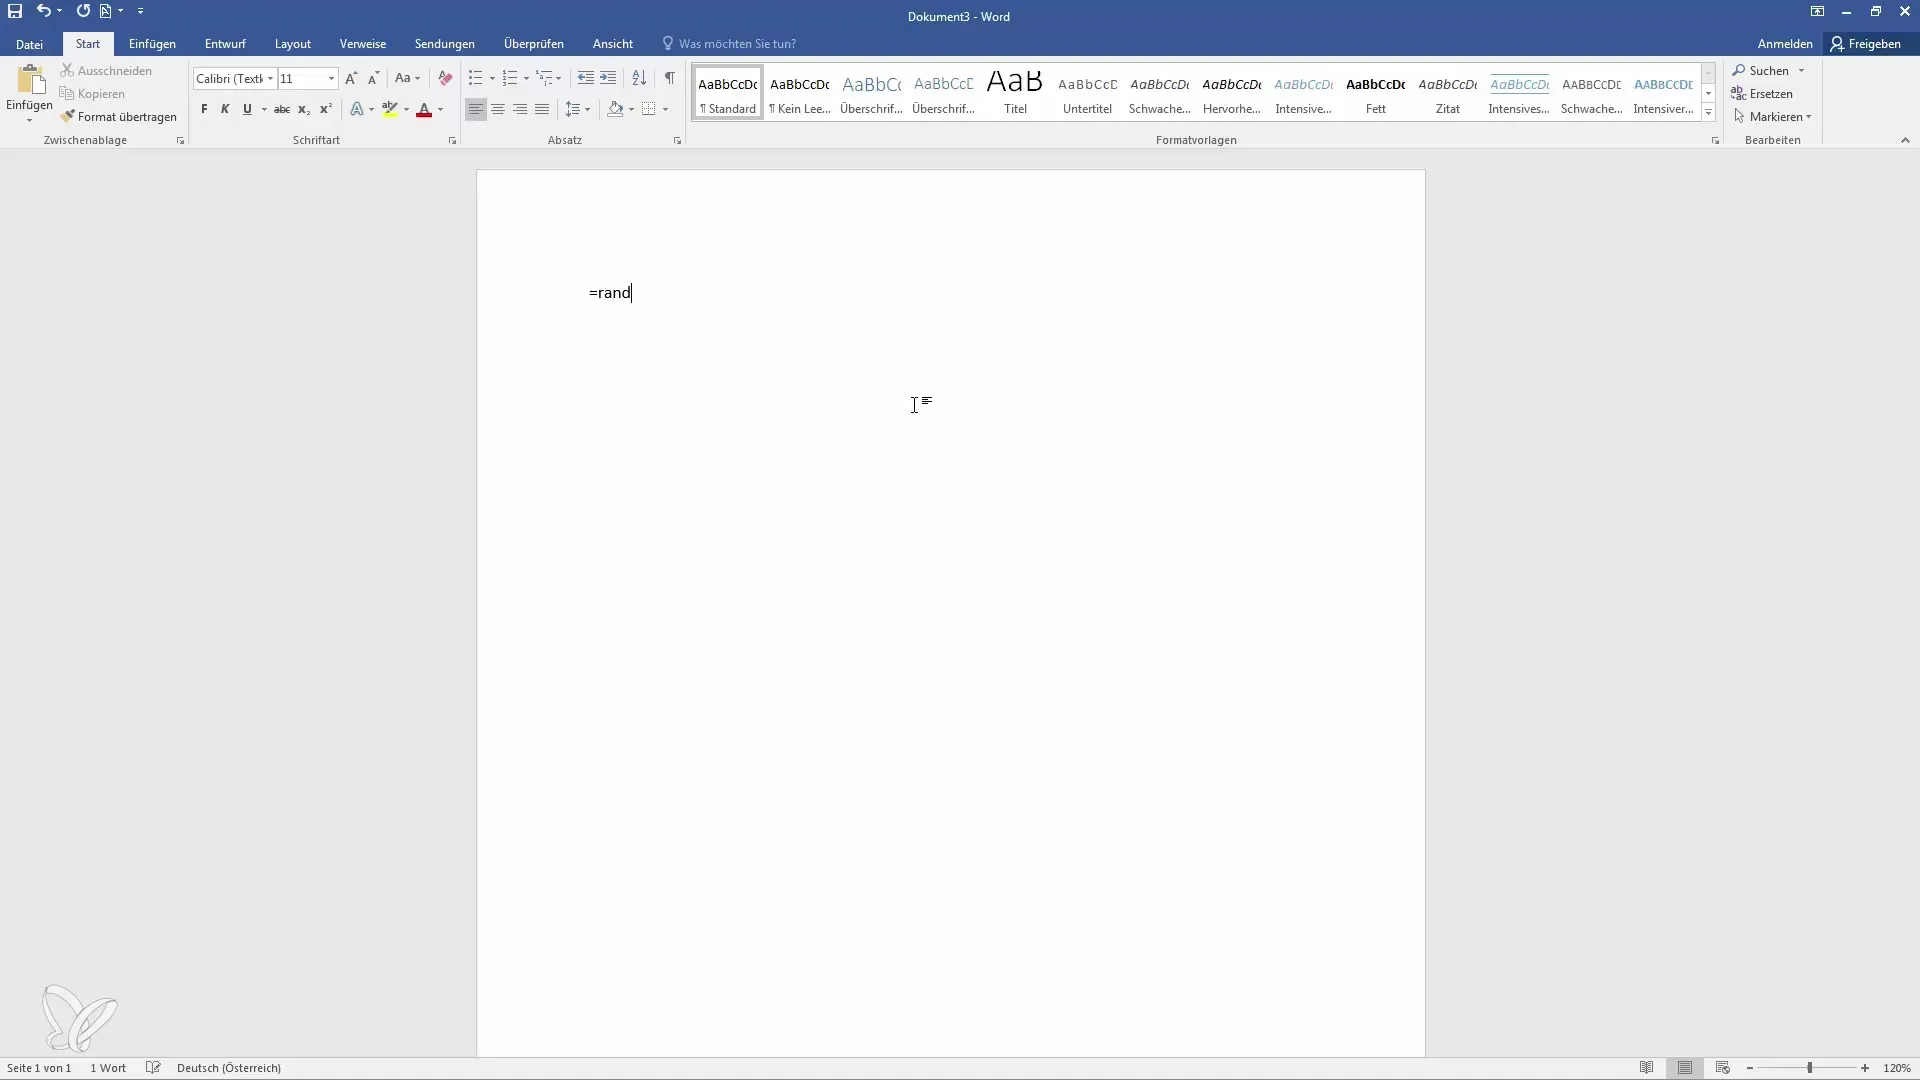This screenshot has height=1080, width=1920.
Task: Repeat the last action with redo icon
Action: [x=83, y=11]
